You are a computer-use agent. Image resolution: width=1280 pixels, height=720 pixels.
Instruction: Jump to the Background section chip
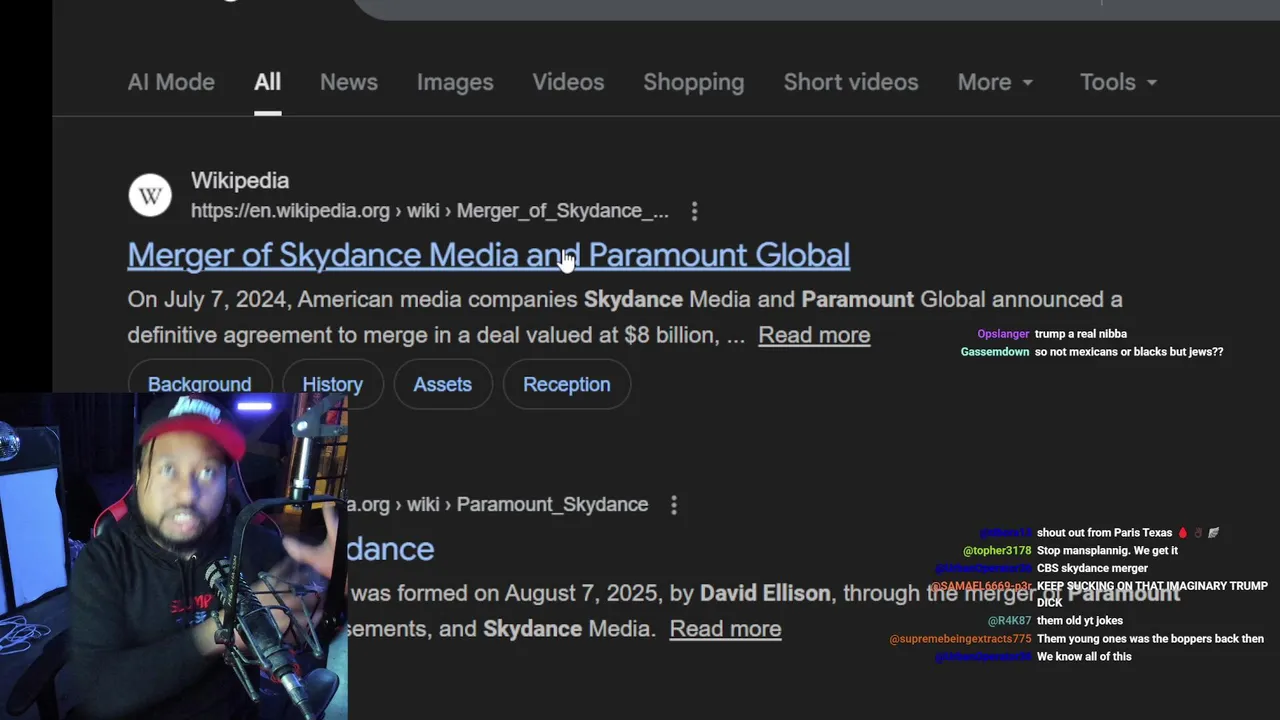[x=199, y=384]
